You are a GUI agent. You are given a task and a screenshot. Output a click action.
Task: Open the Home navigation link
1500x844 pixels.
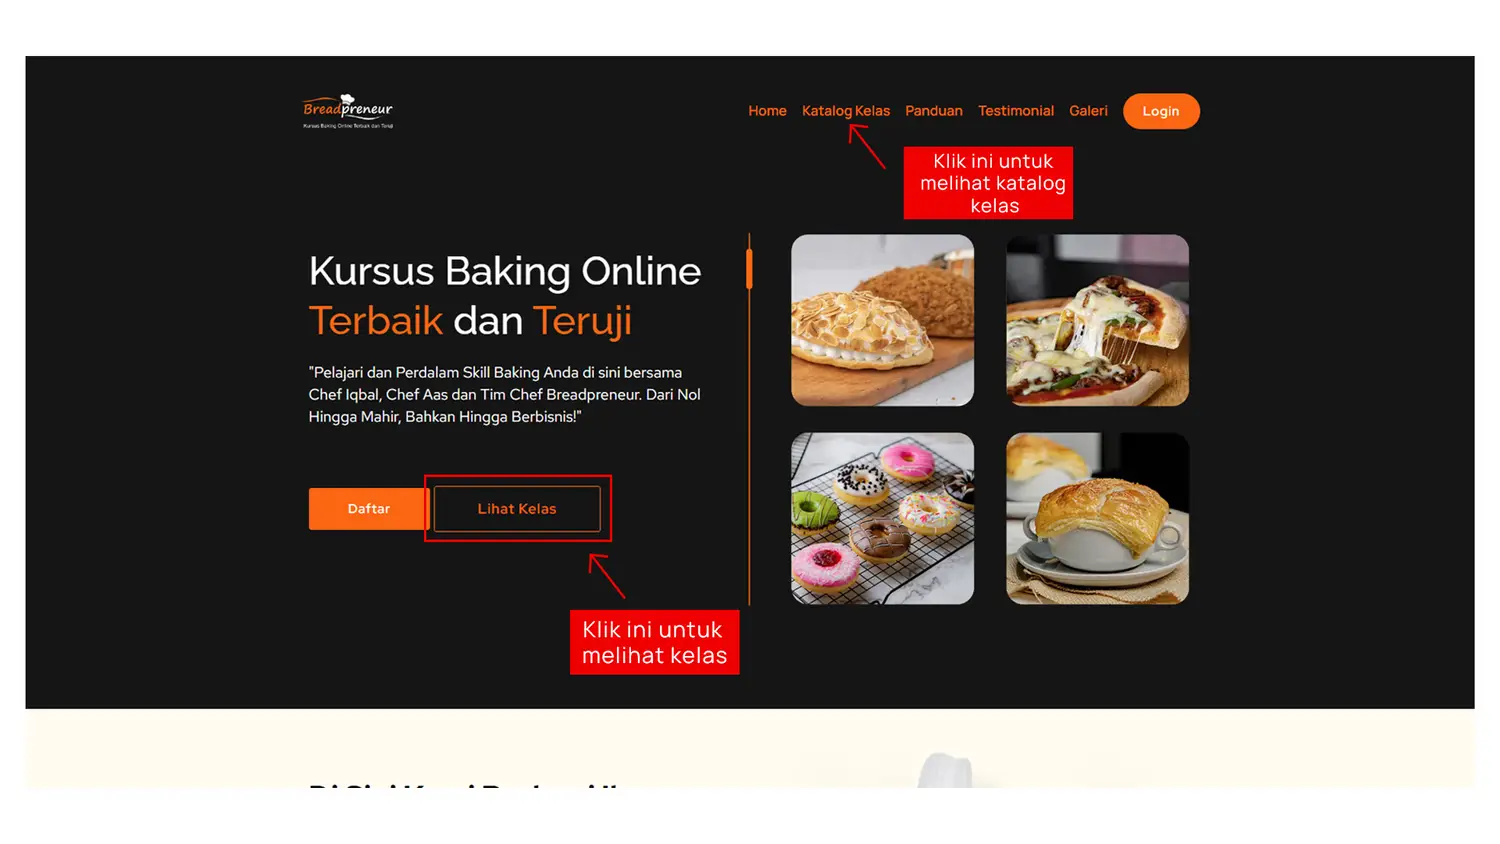[x=767, y=111]
